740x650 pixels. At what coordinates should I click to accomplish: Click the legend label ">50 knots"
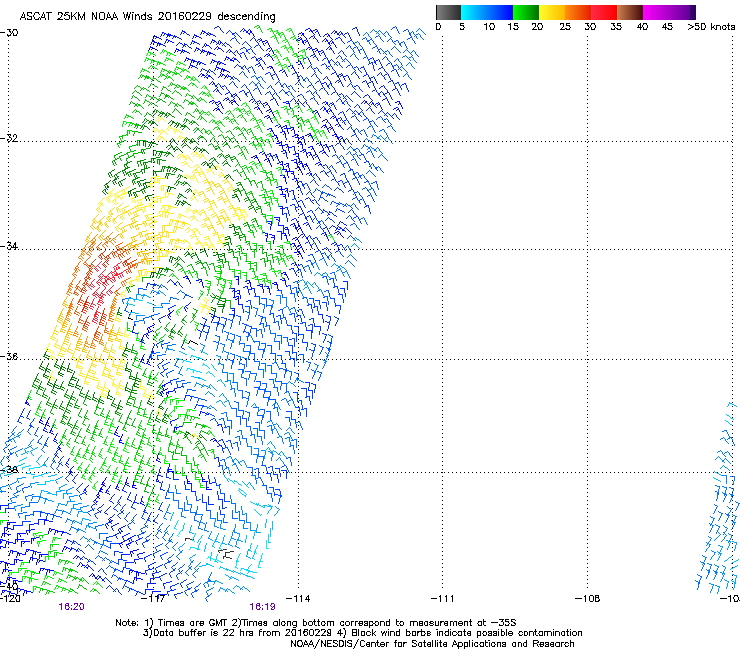click(x=711, y=27)
